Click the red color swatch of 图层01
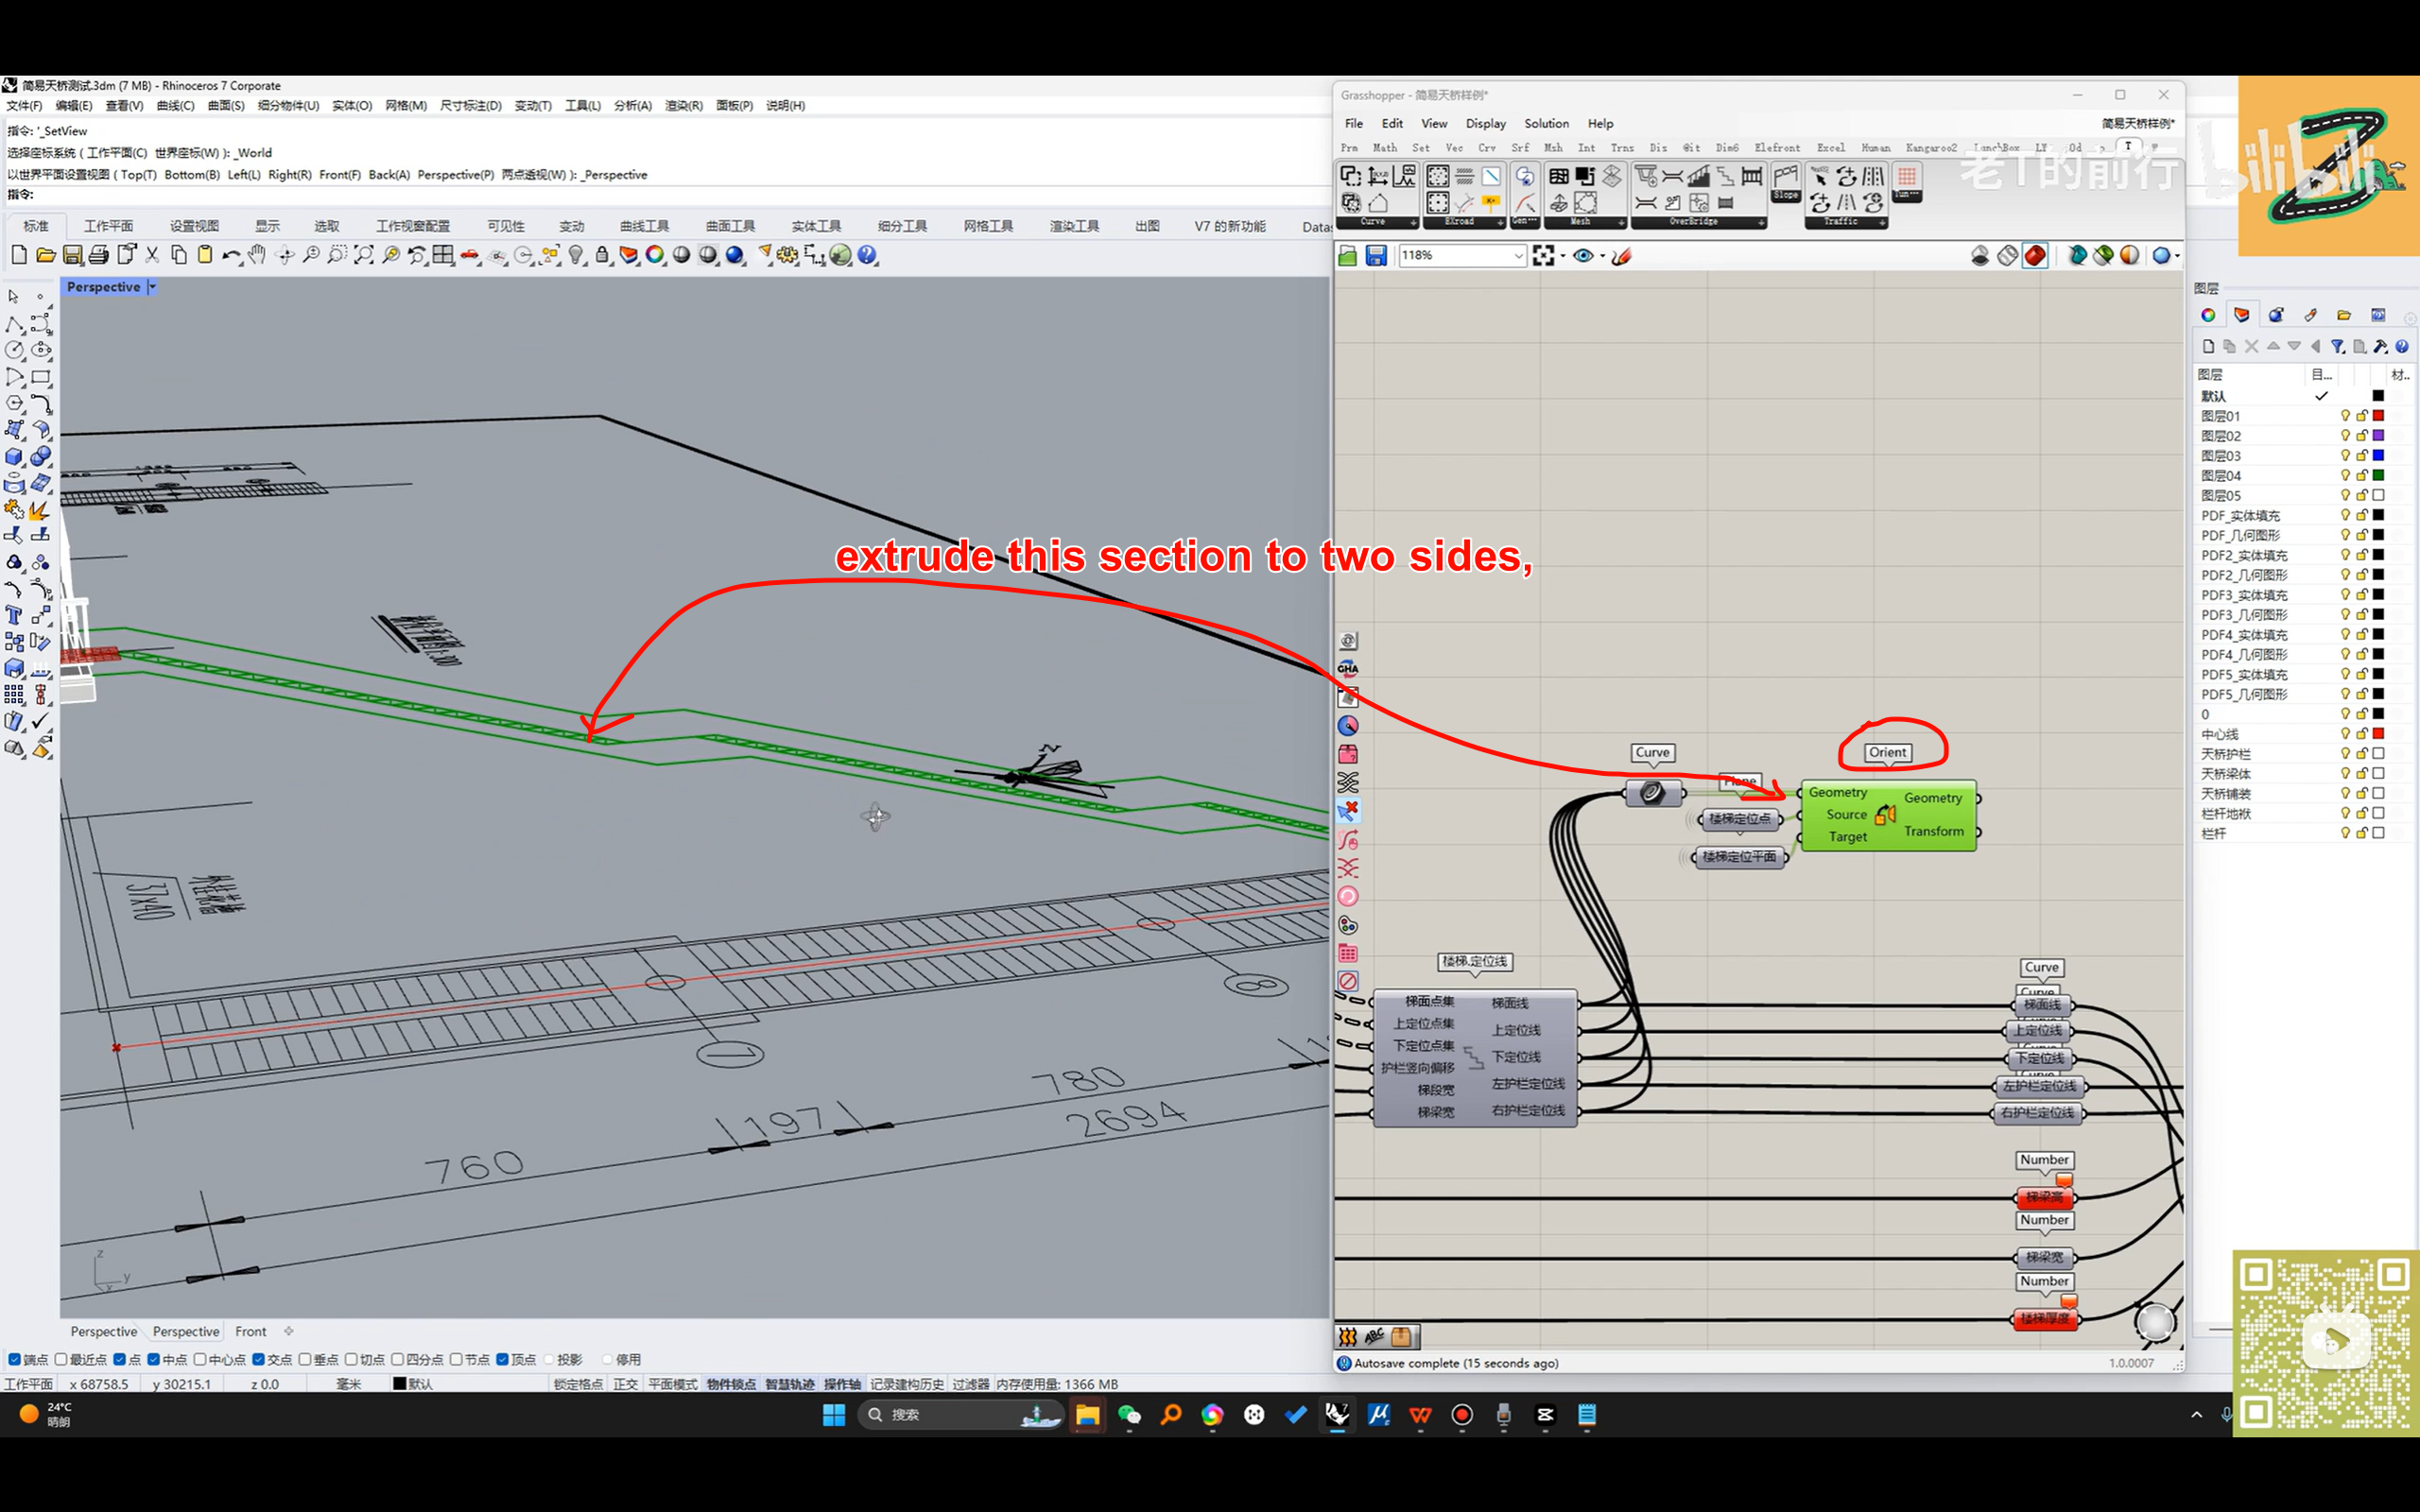This screenshot has width=2420, height=1512. 2378,415
